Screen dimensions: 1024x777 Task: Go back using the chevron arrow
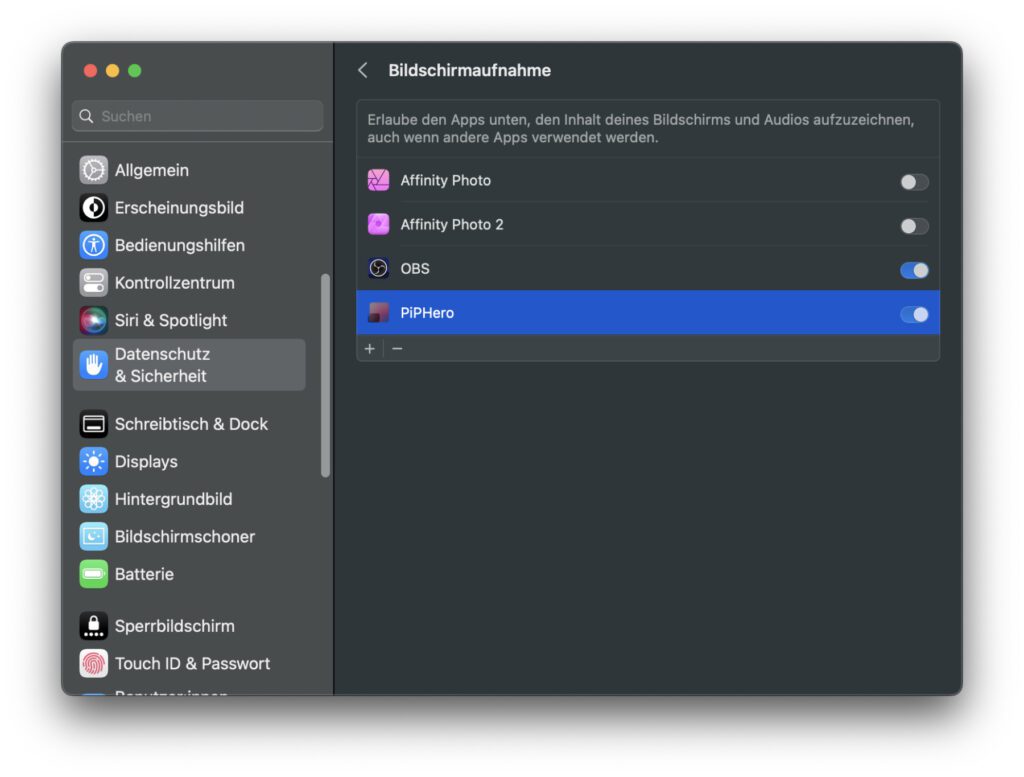363,70
